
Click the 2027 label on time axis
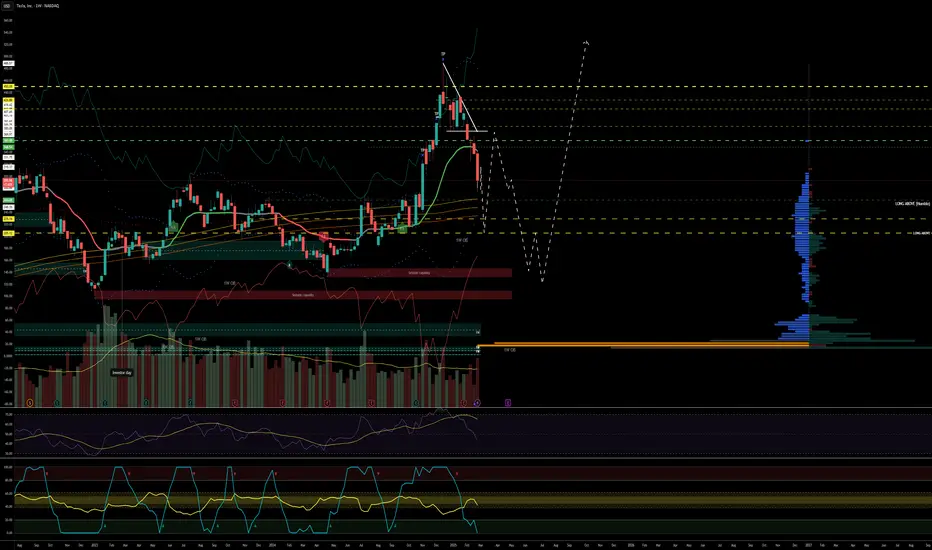click(x=809, y=545)
